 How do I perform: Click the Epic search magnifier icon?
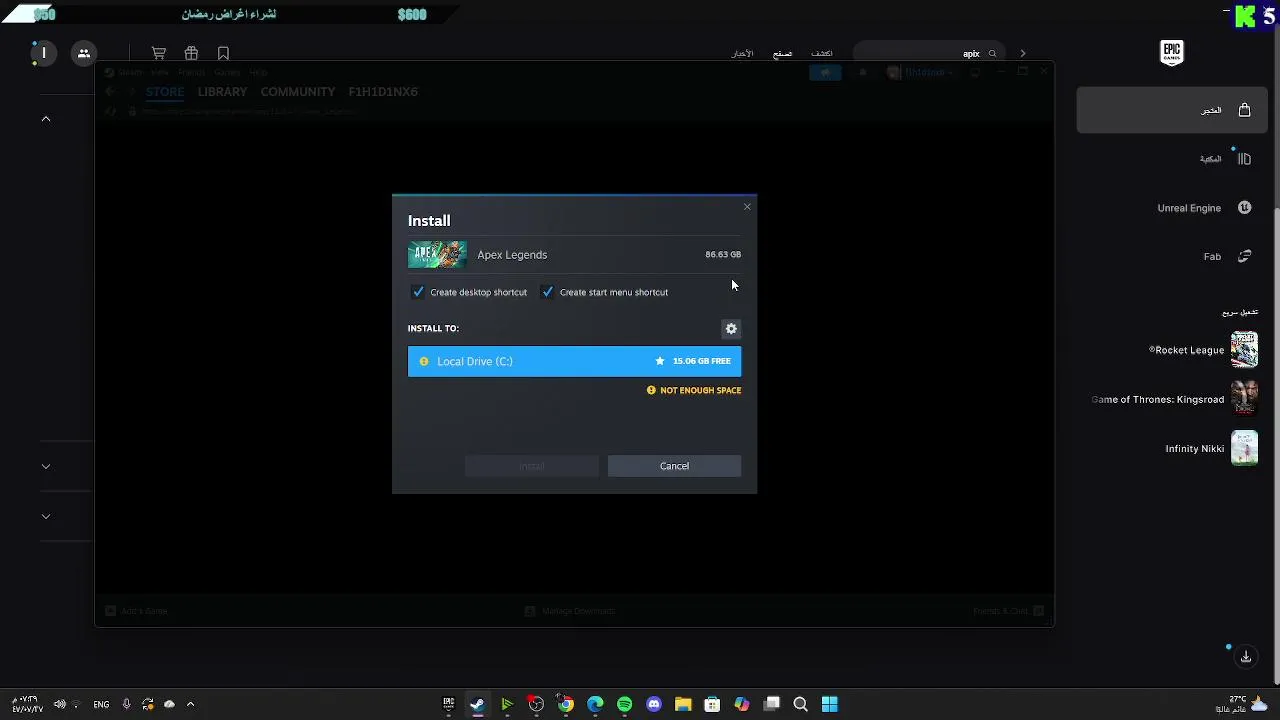click(993, 54)
